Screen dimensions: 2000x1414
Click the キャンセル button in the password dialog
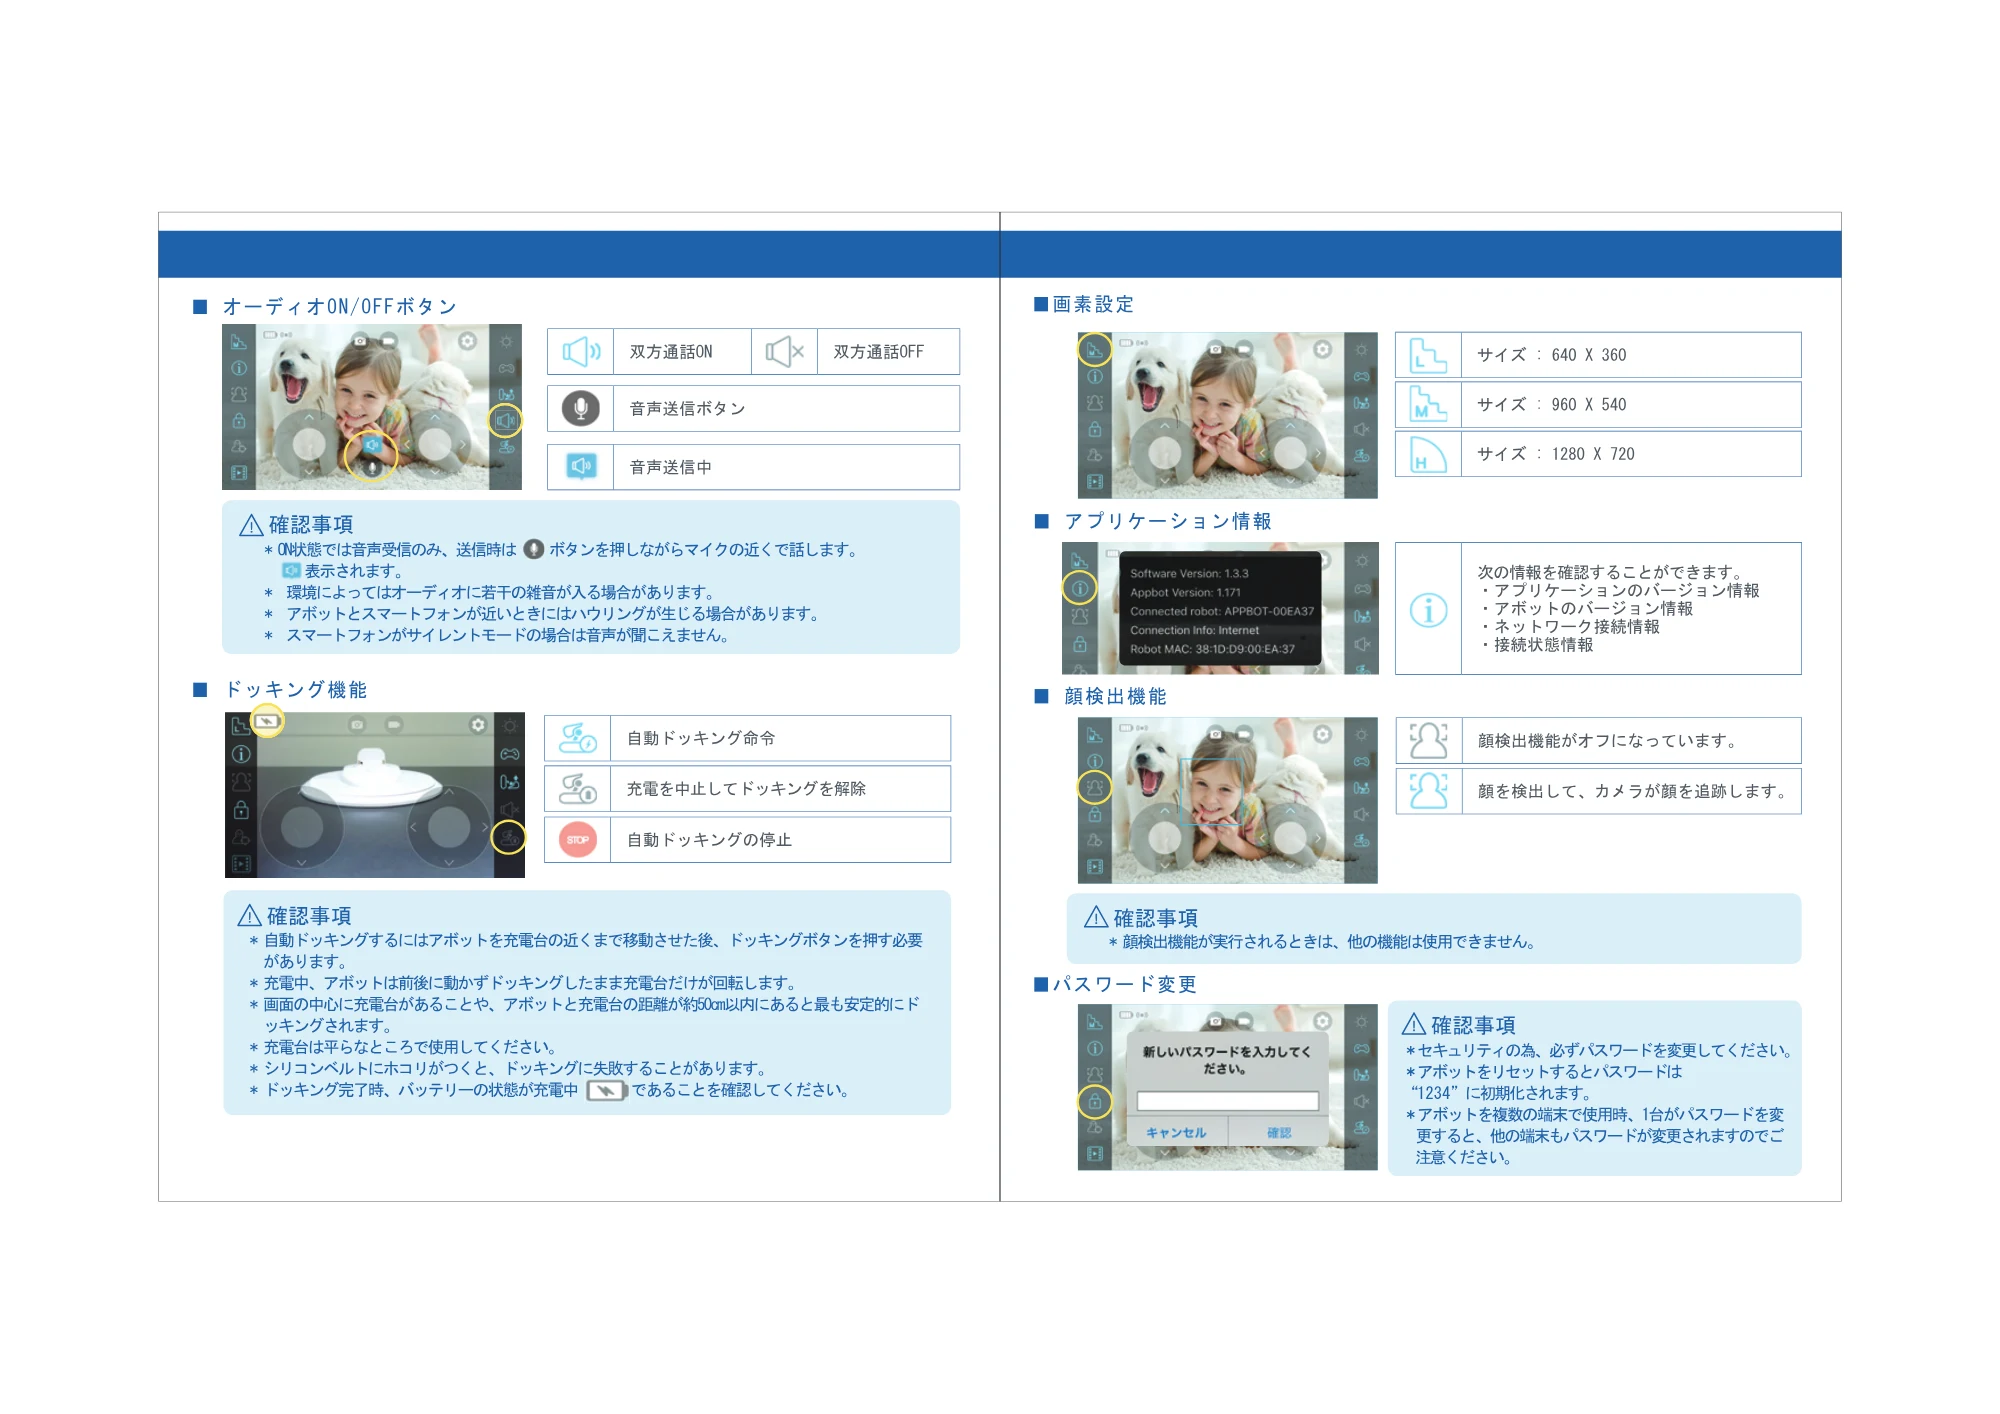(1176, 1132)
